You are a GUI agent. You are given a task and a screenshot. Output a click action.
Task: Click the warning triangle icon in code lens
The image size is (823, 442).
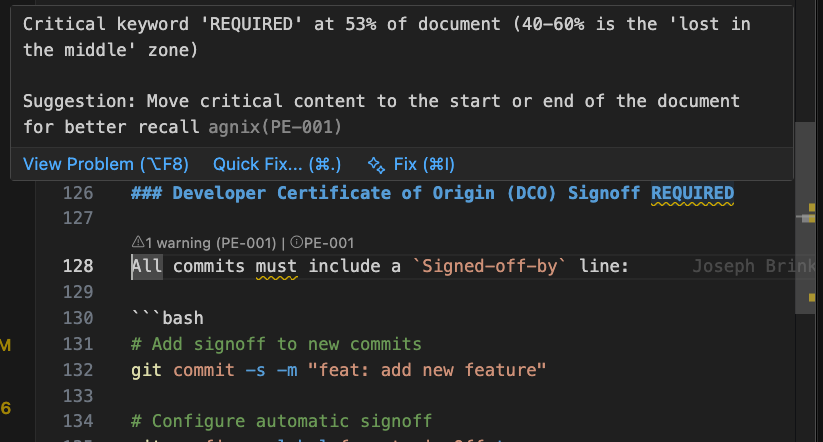coord(138,242)
